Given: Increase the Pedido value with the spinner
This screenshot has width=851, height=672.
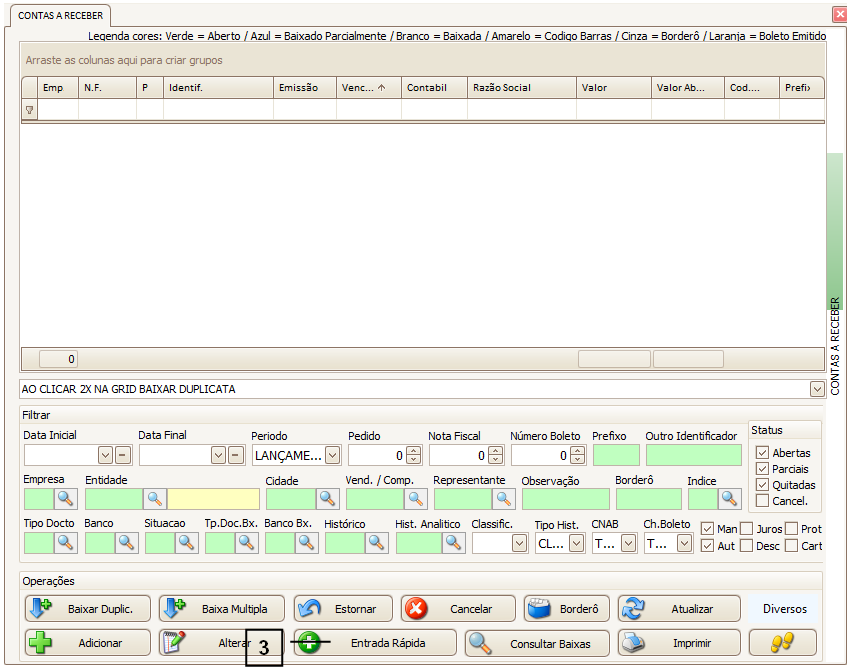Looking at the screenshot, I should point(413,451).
